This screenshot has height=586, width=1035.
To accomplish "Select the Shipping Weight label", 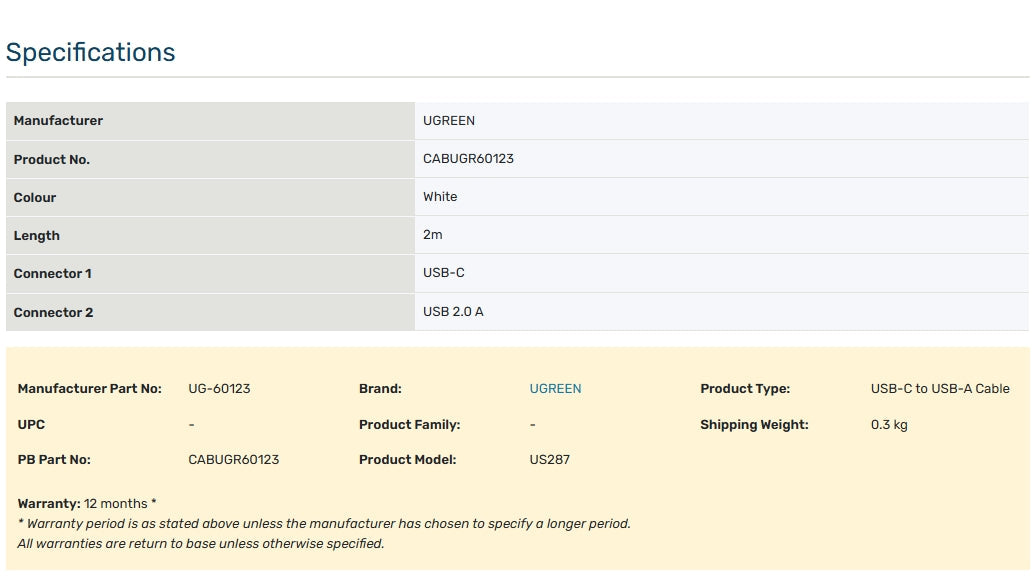I will [x=754, y=425].
